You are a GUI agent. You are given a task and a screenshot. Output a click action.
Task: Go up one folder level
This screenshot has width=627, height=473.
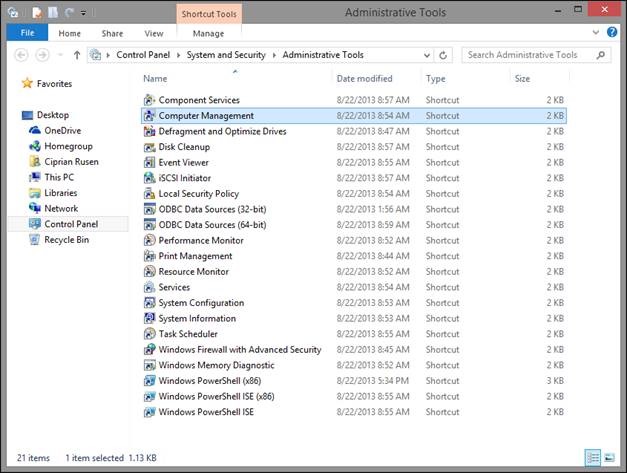[x=77, y=55]
